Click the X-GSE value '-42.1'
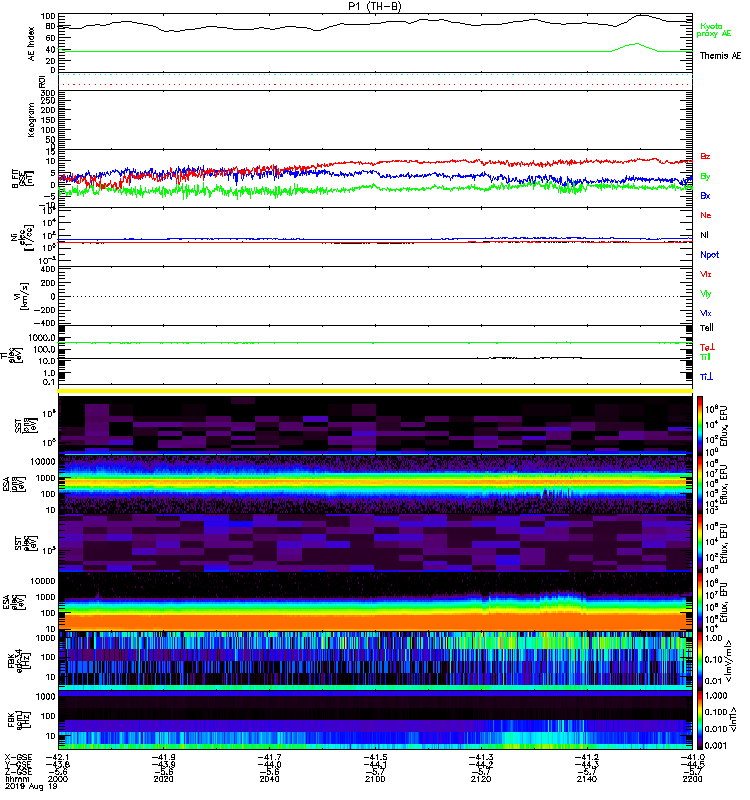Viewport: 750px width, 800px height. pyautogui.click(x=58, y=757)
